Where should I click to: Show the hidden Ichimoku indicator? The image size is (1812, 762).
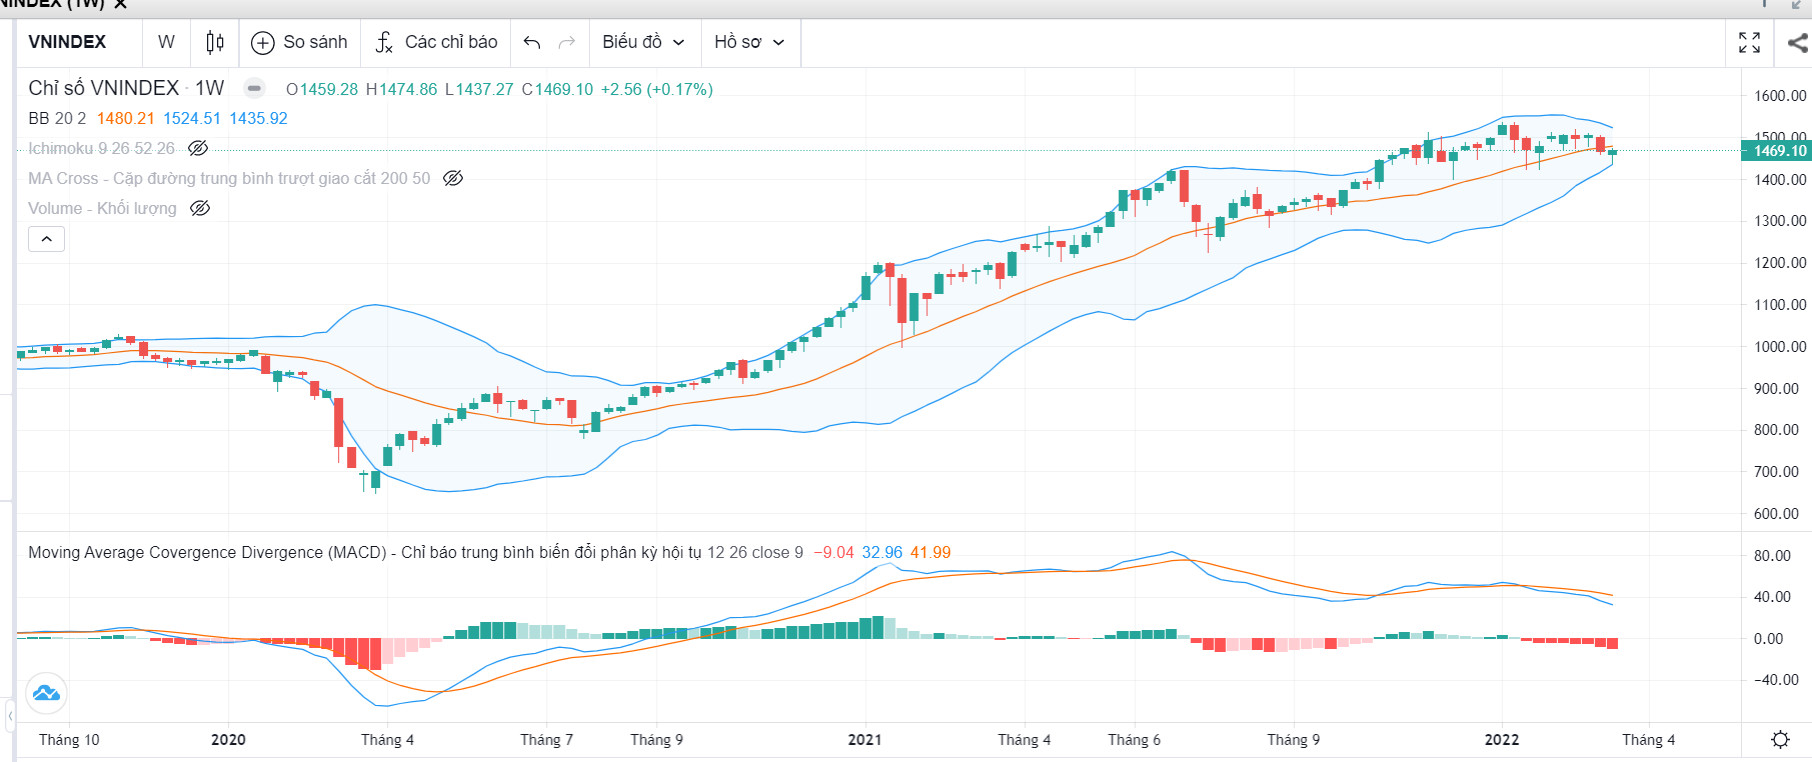[x=198, y=148]
